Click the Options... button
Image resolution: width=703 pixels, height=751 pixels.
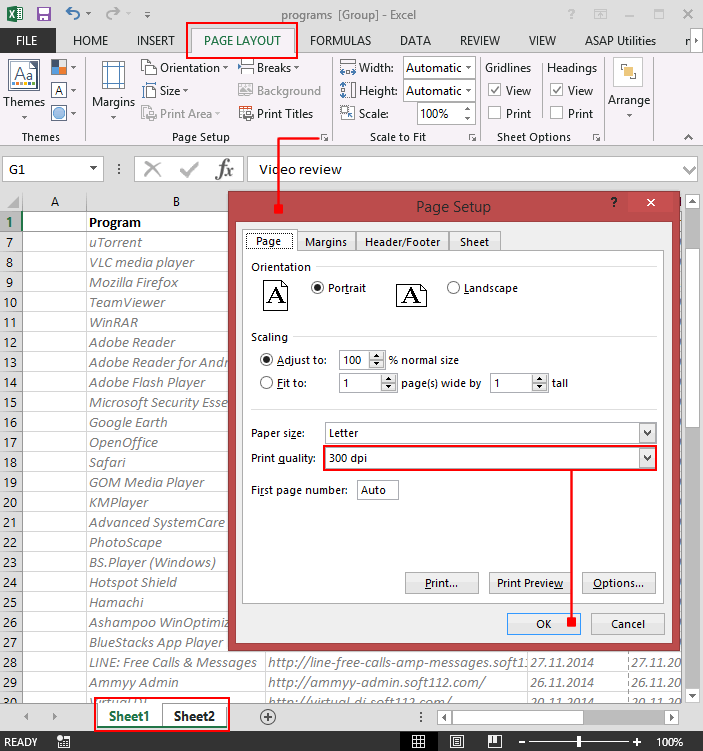(x=618, y=583)
